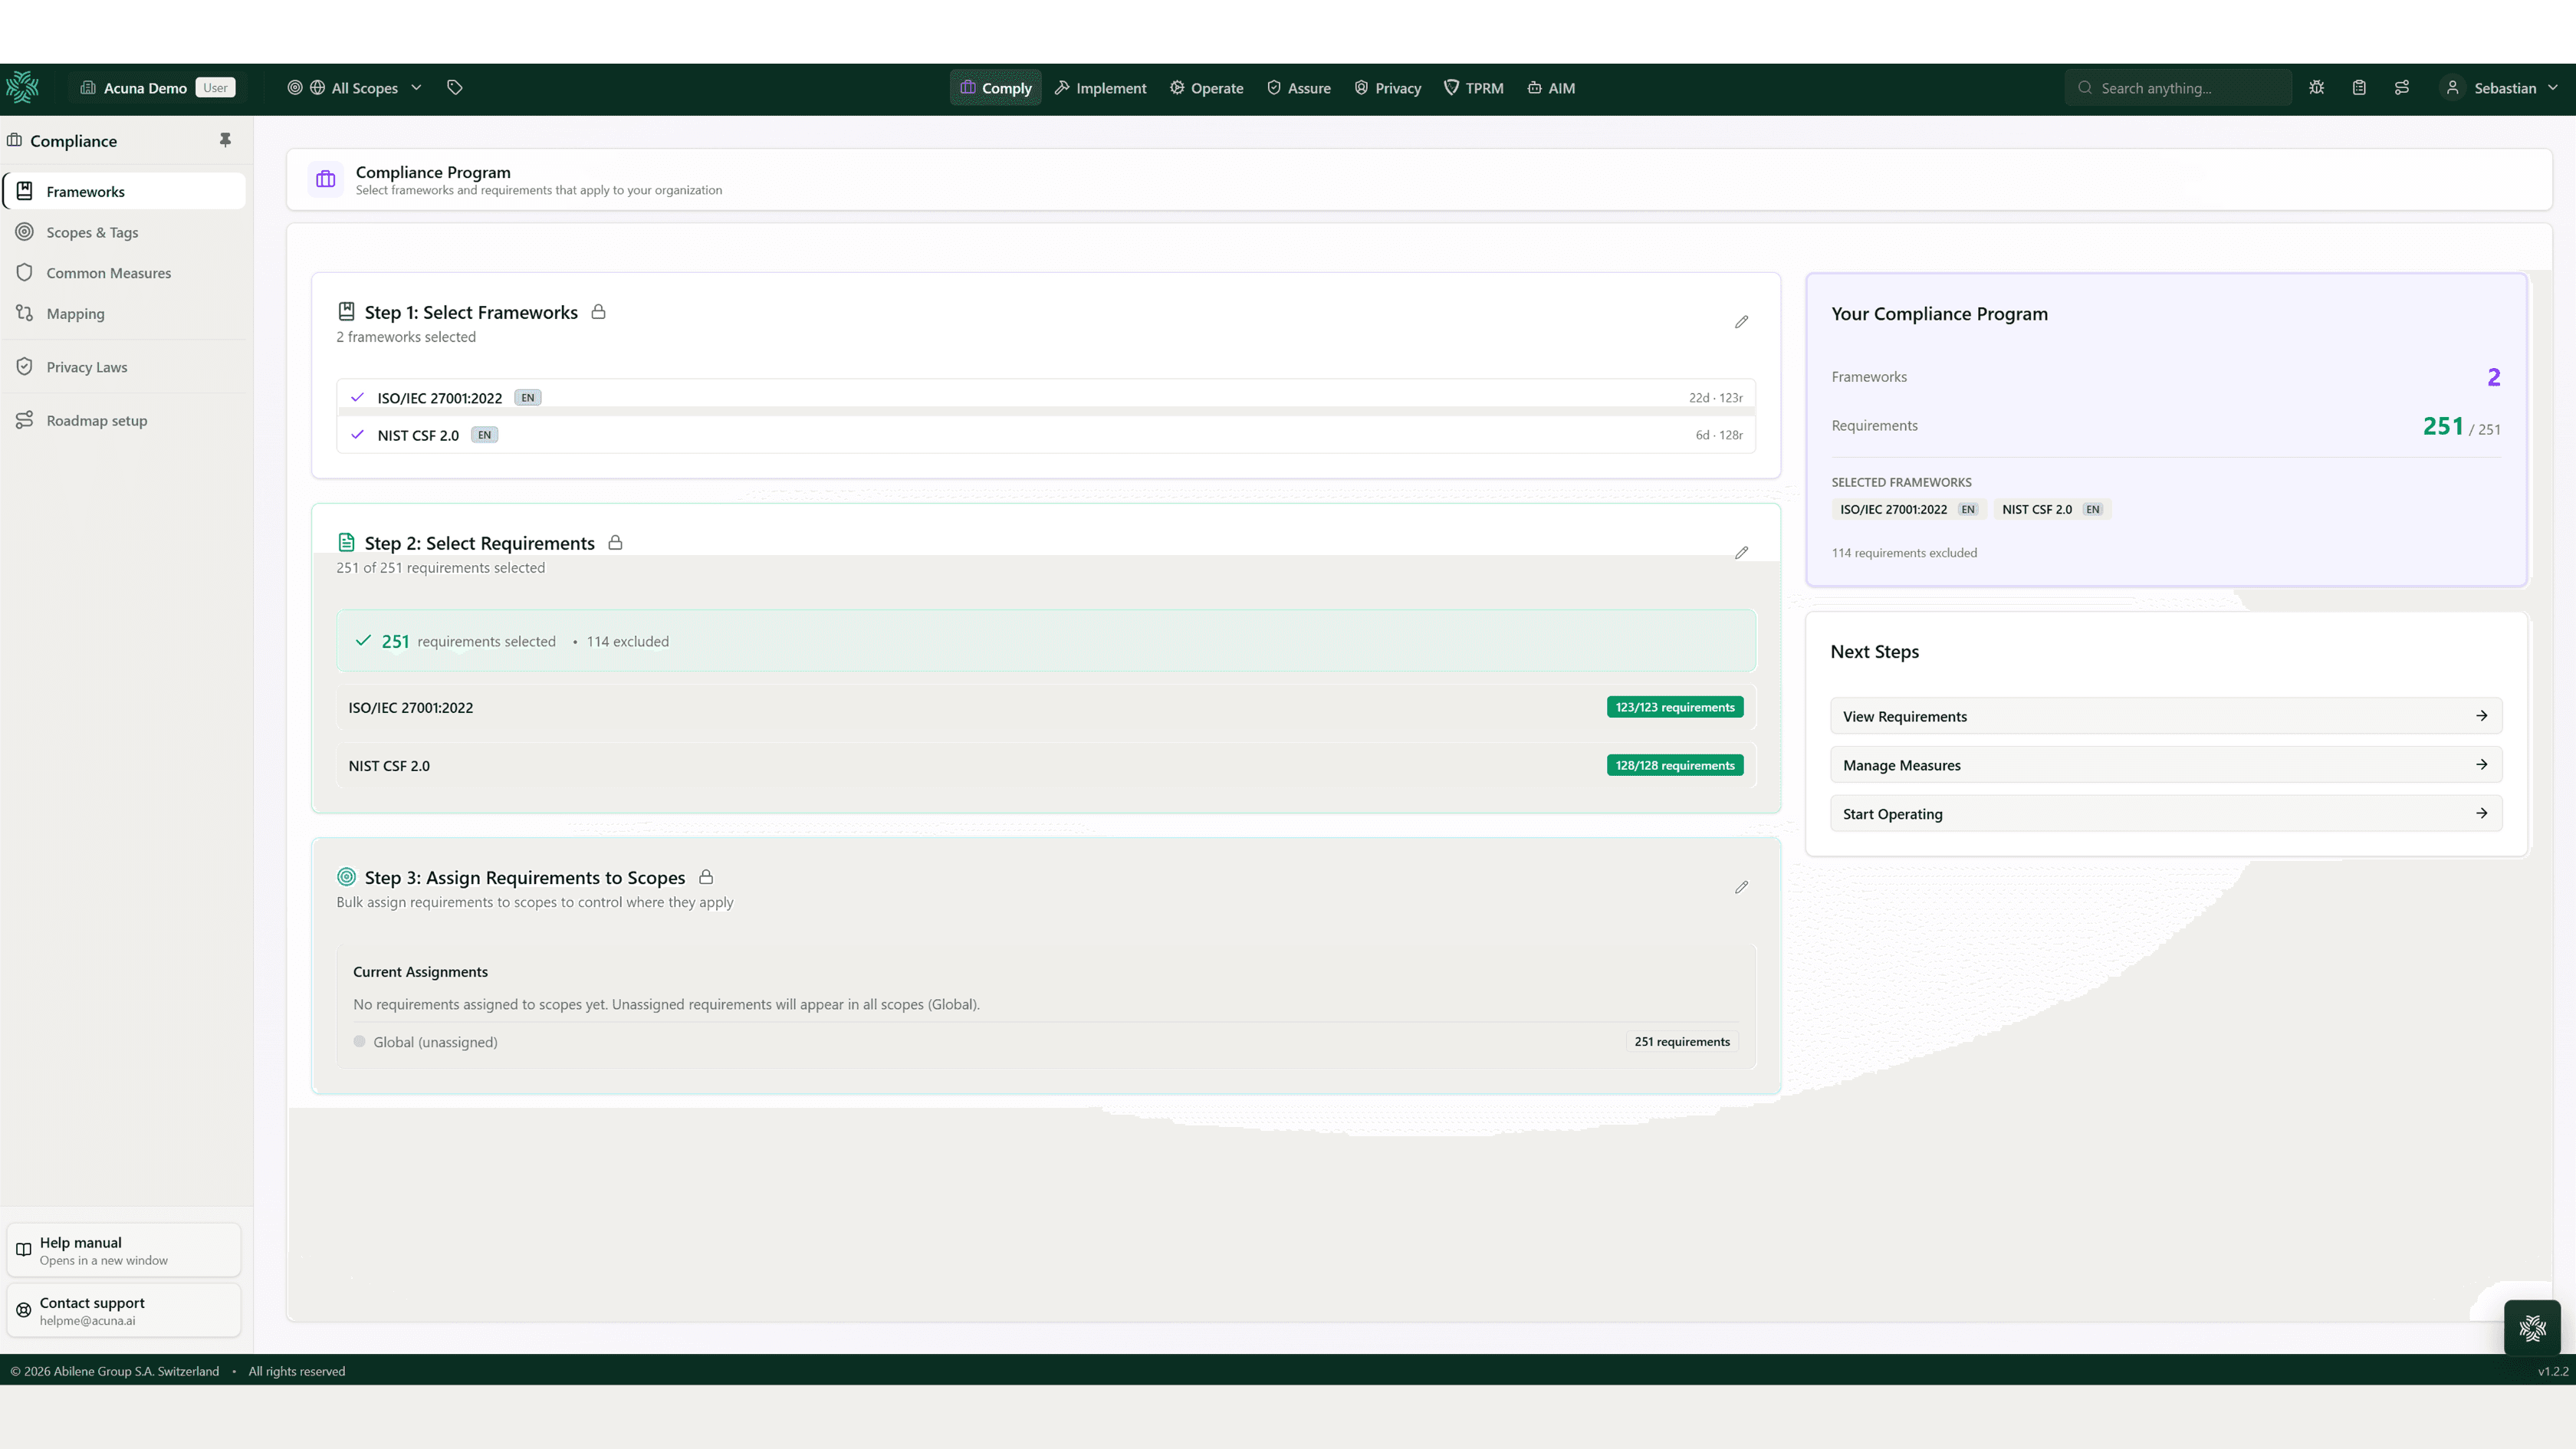Unpin the Compliance sidebar

pyautogui.click(x=225, y=140)
